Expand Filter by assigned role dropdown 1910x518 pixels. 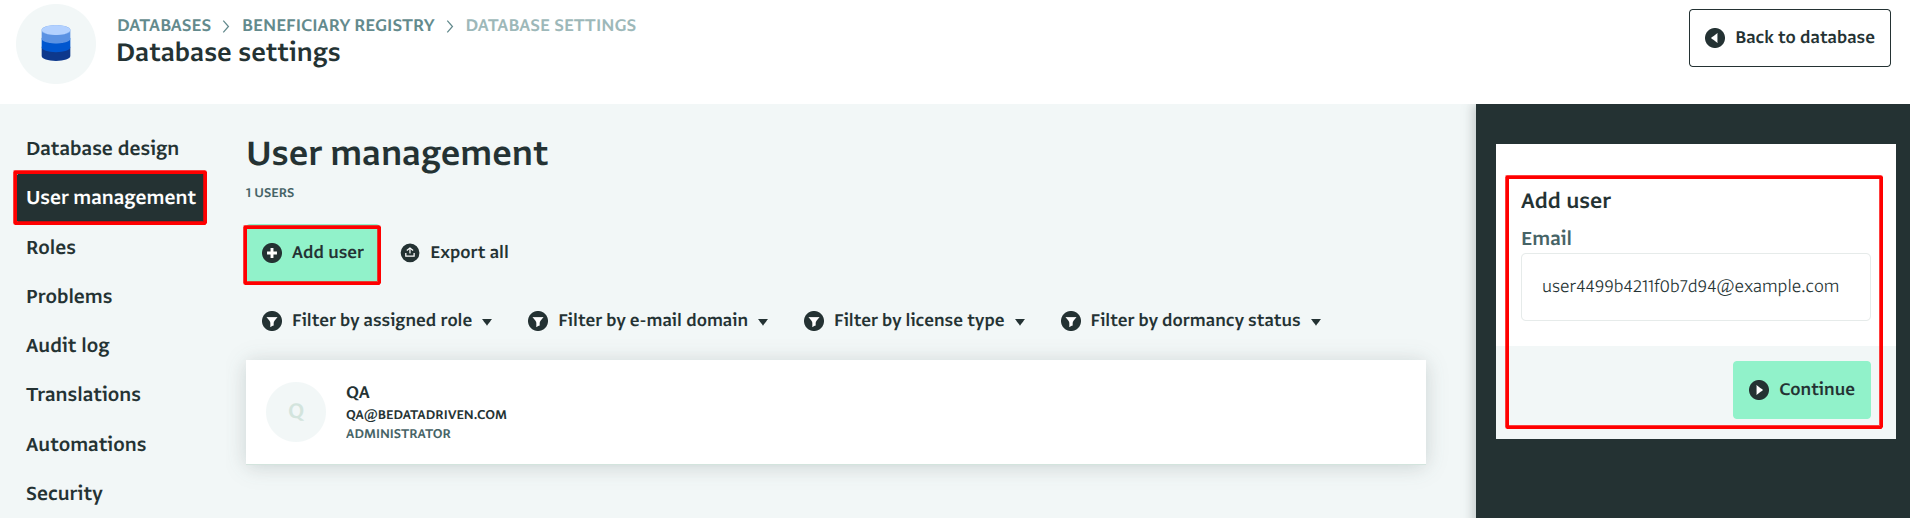(x=377, y=321)
